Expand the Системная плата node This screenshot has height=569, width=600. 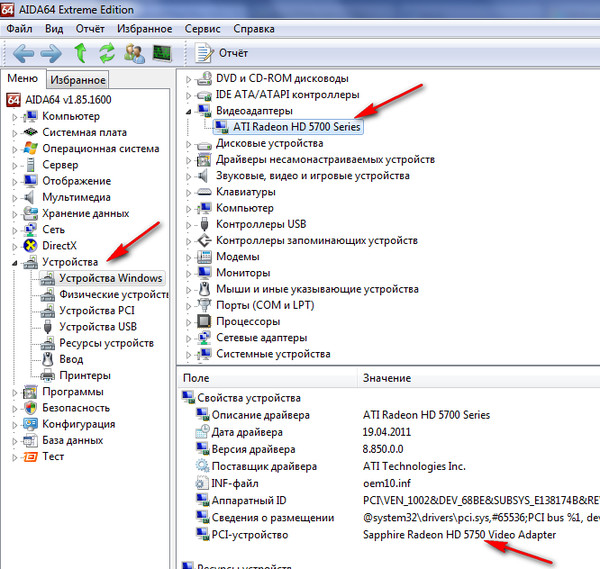(15, 133)
